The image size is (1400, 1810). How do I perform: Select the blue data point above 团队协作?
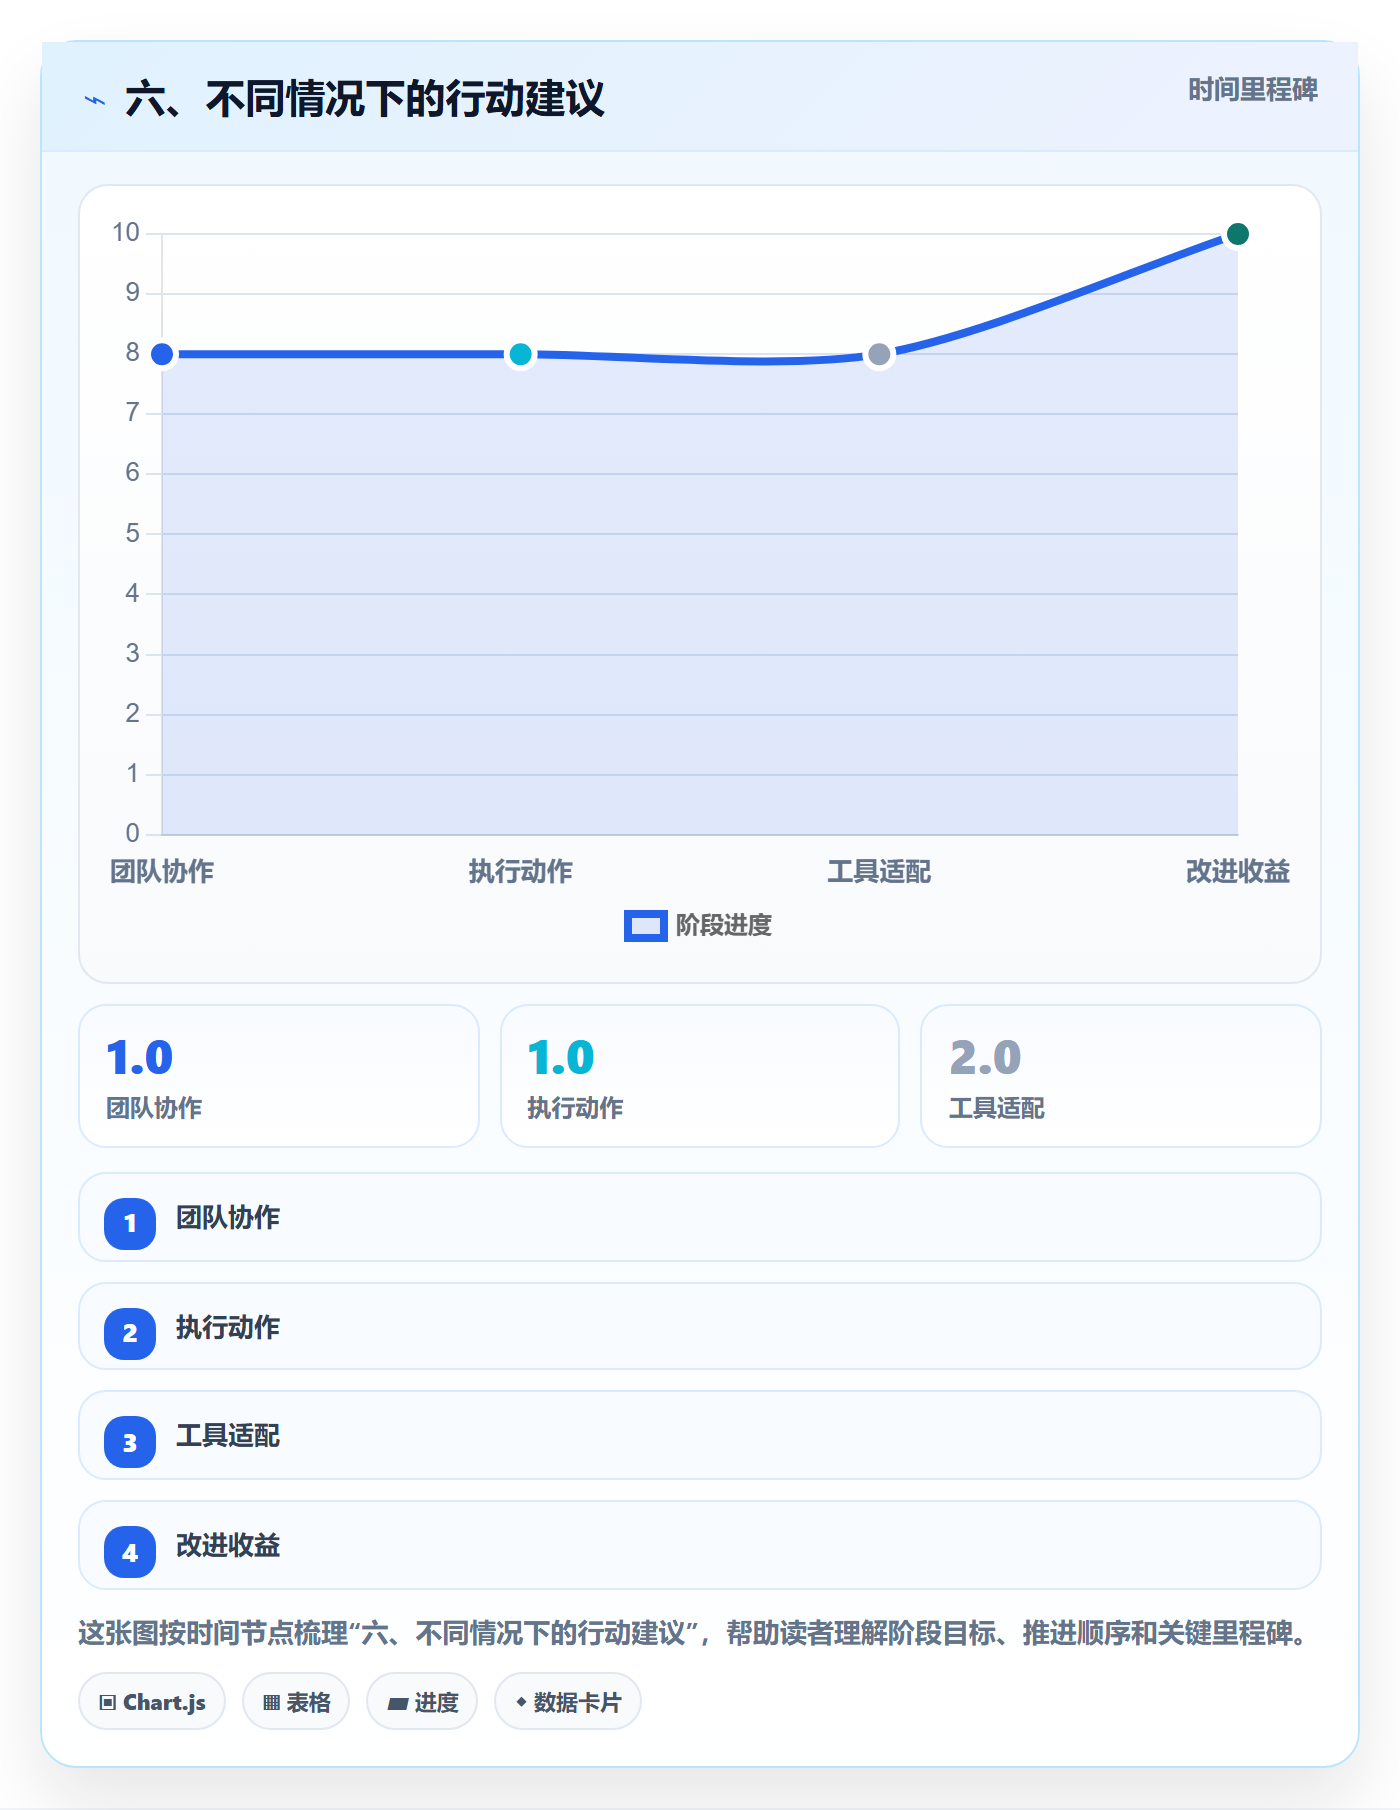[x=162, y=354]
